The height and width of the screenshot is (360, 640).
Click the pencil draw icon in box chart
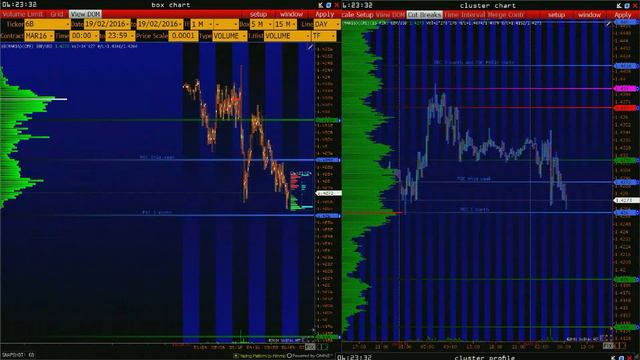(x=310, y=47)
